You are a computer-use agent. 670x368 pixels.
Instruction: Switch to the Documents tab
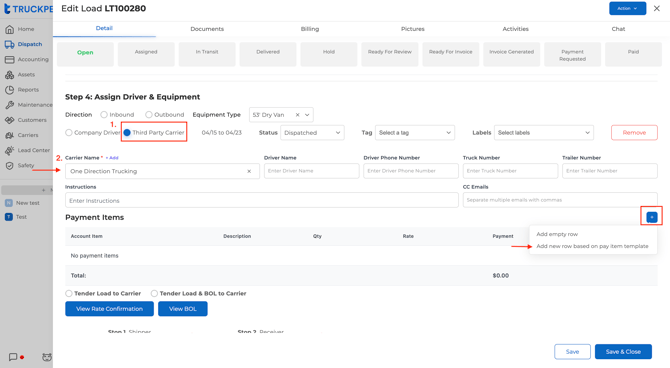pyautogui.click(x=207, y=29)
